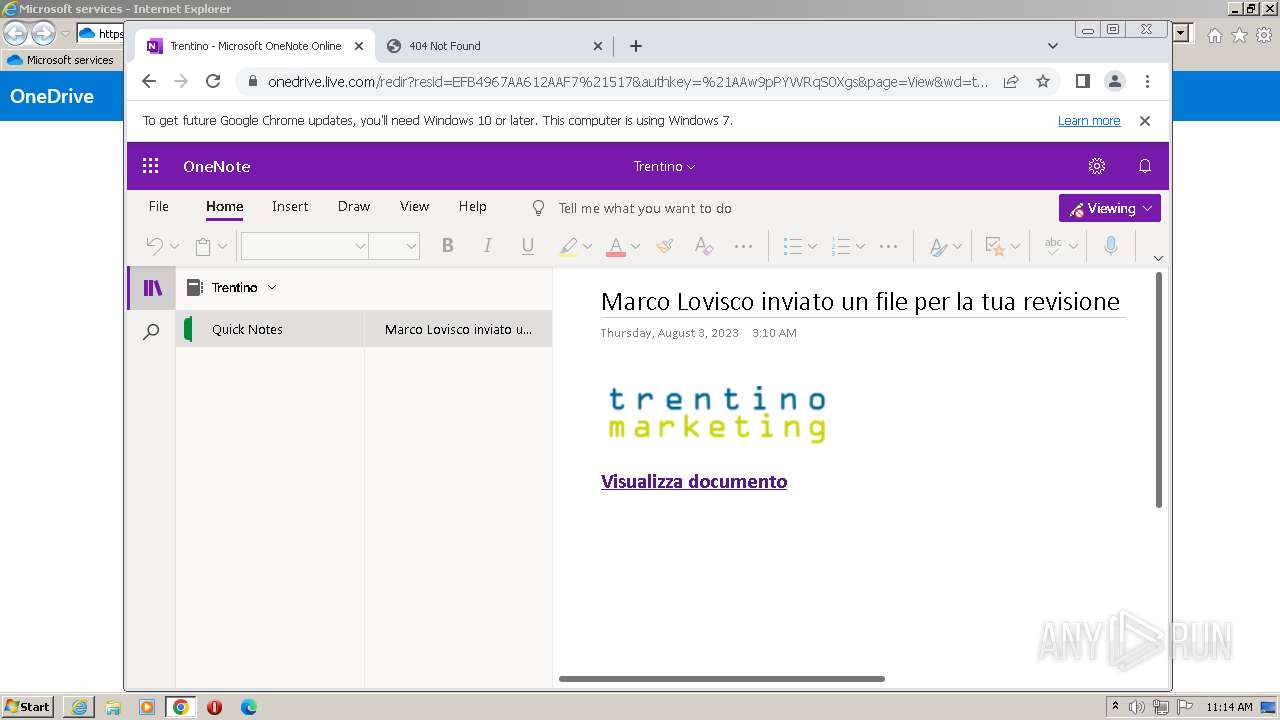
Task: Expand the Spelling dropdown arrow
Action: coord(1073,246)
